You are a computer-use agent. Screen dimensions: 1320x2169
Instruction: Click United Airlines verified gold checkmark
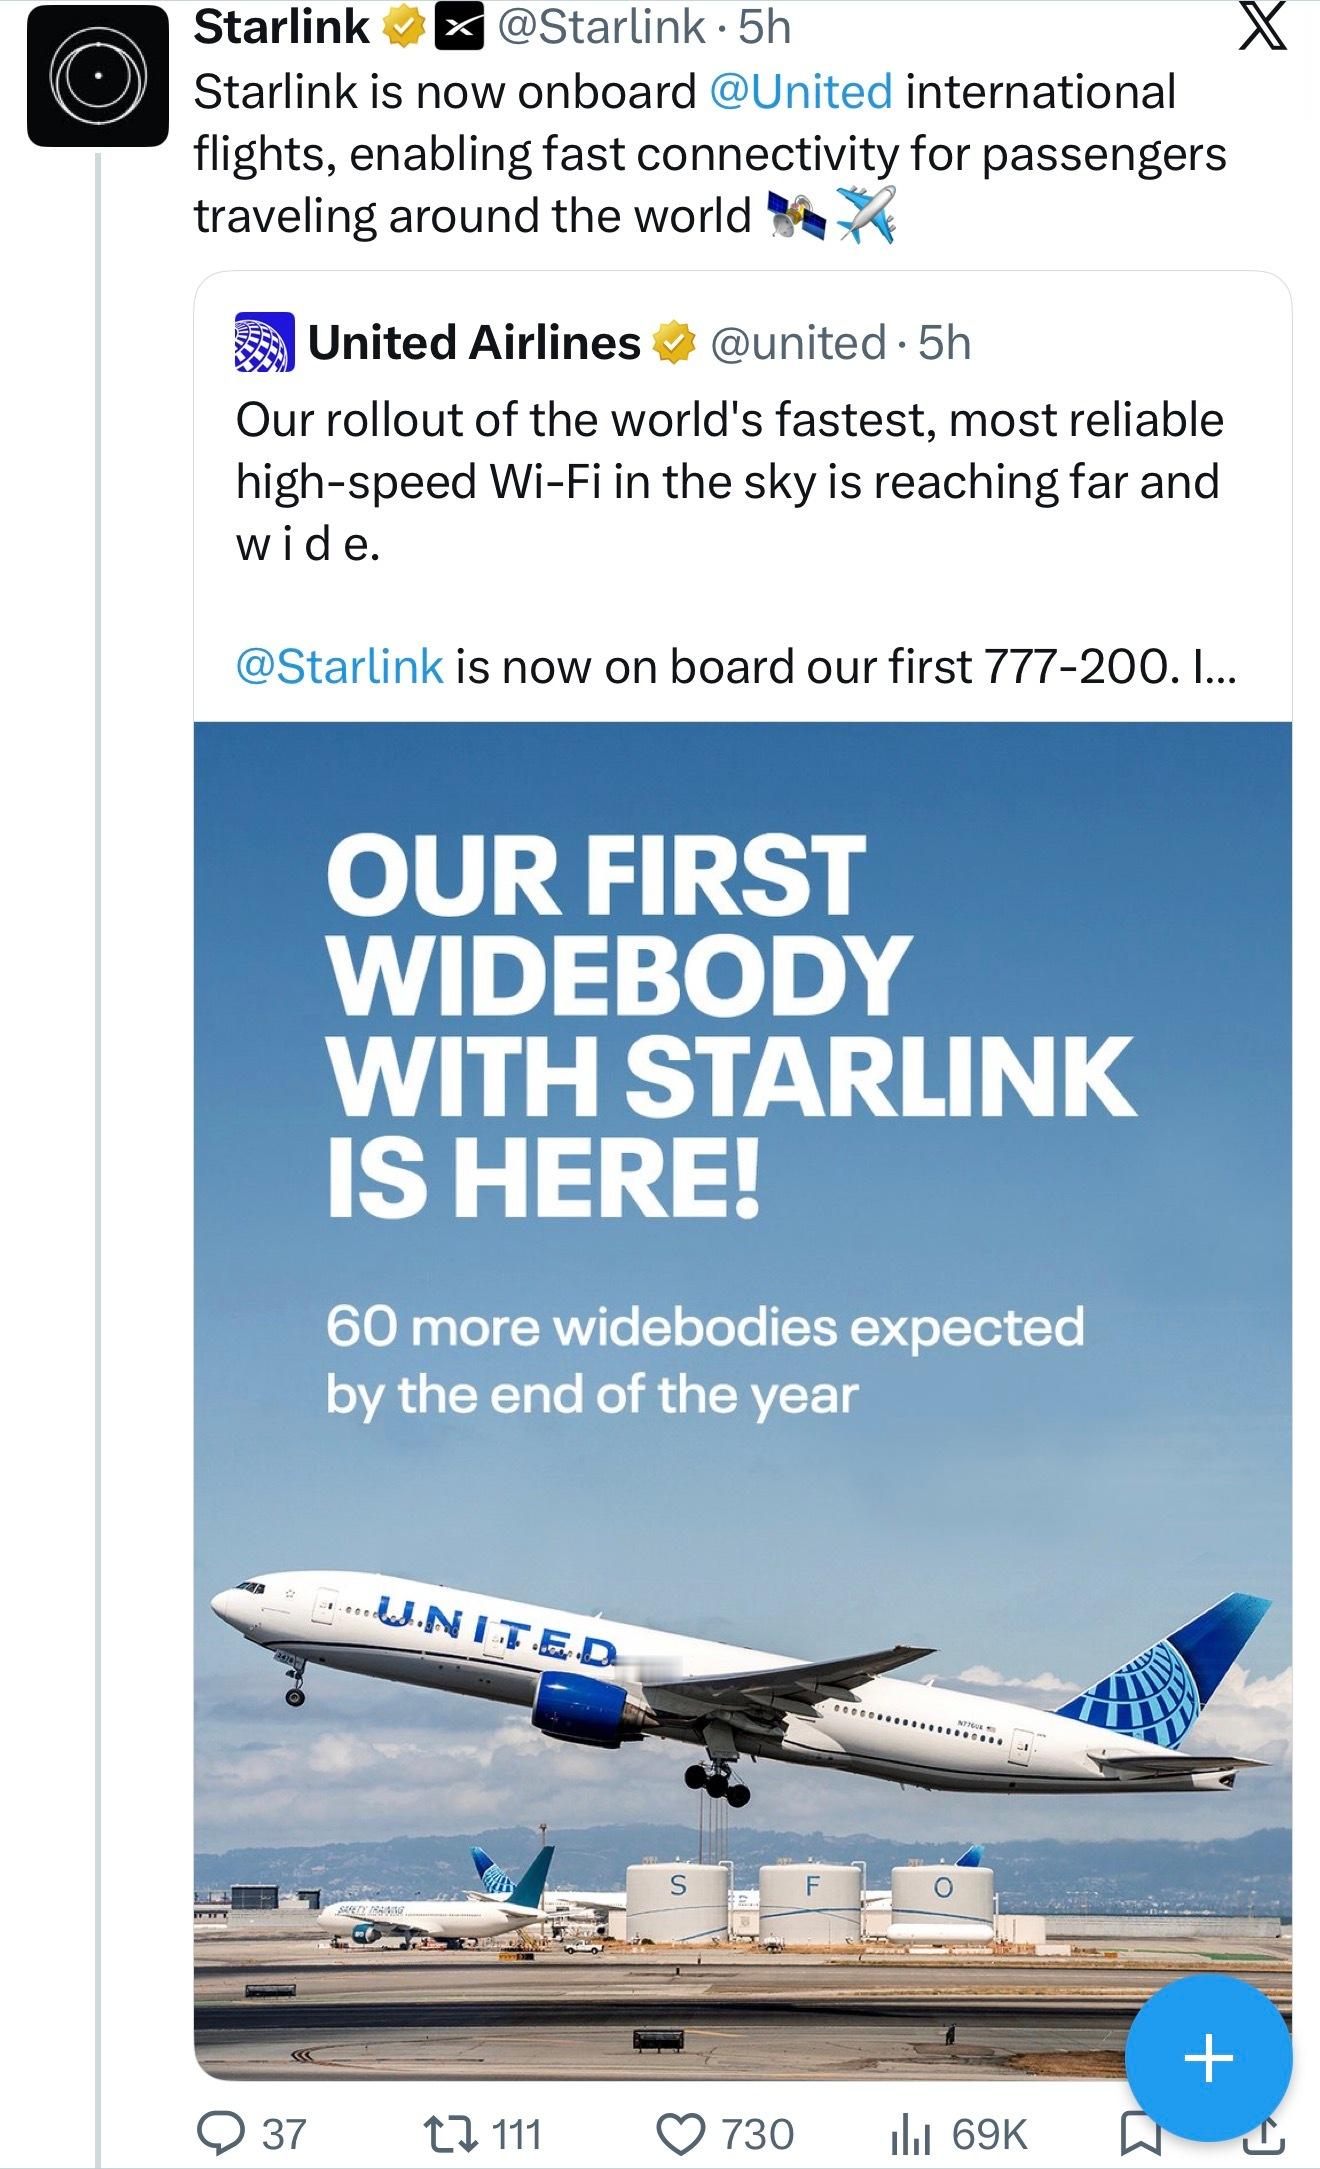(x=675, y=343)
